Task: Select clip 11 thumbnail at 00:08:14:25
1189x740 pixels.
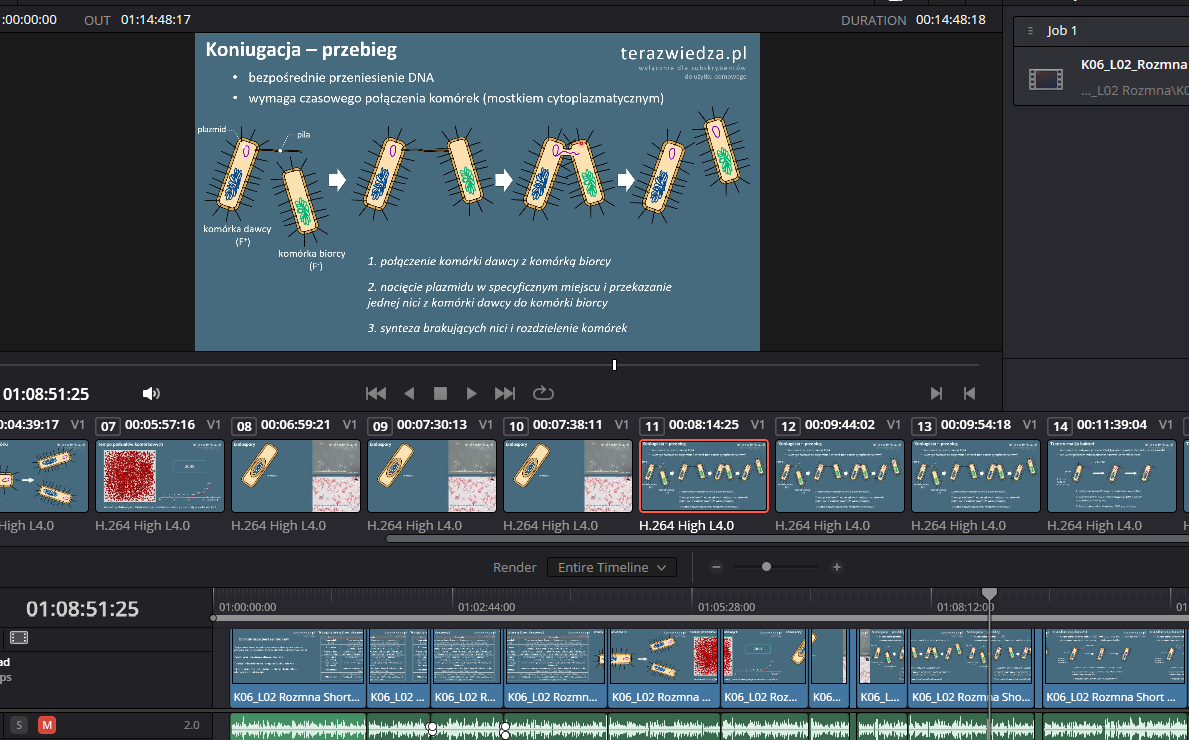Action: coord(703,476)
